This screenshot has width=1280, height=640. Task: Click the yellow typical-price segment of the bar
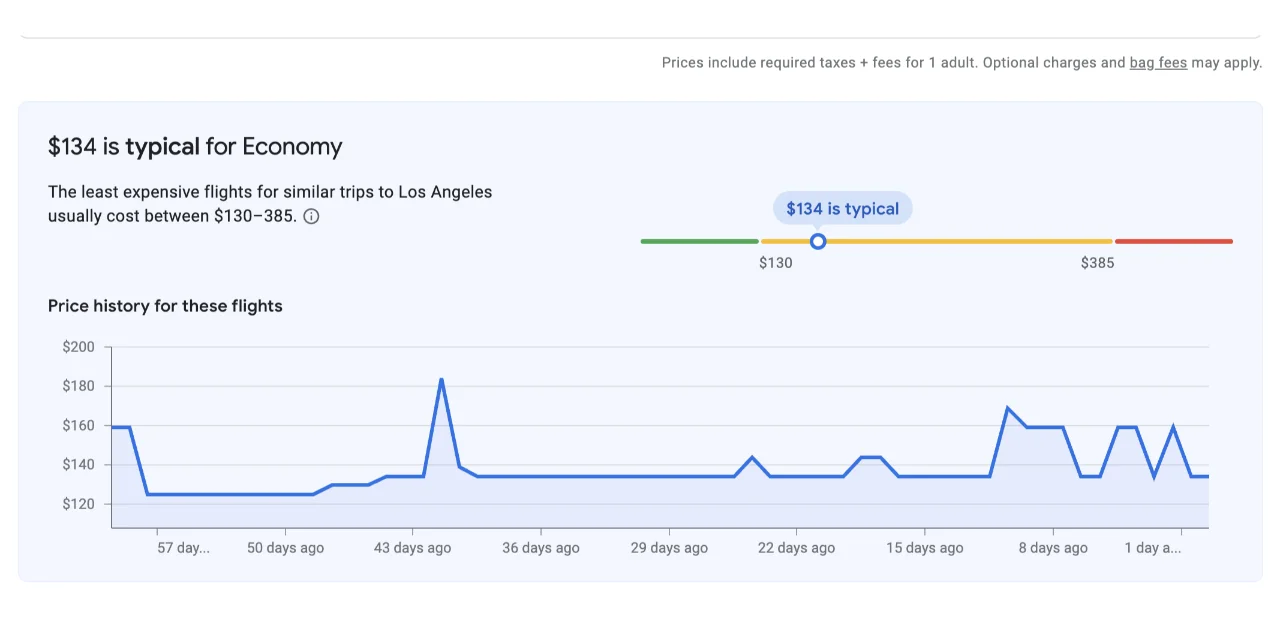click(x=960, y=241)
